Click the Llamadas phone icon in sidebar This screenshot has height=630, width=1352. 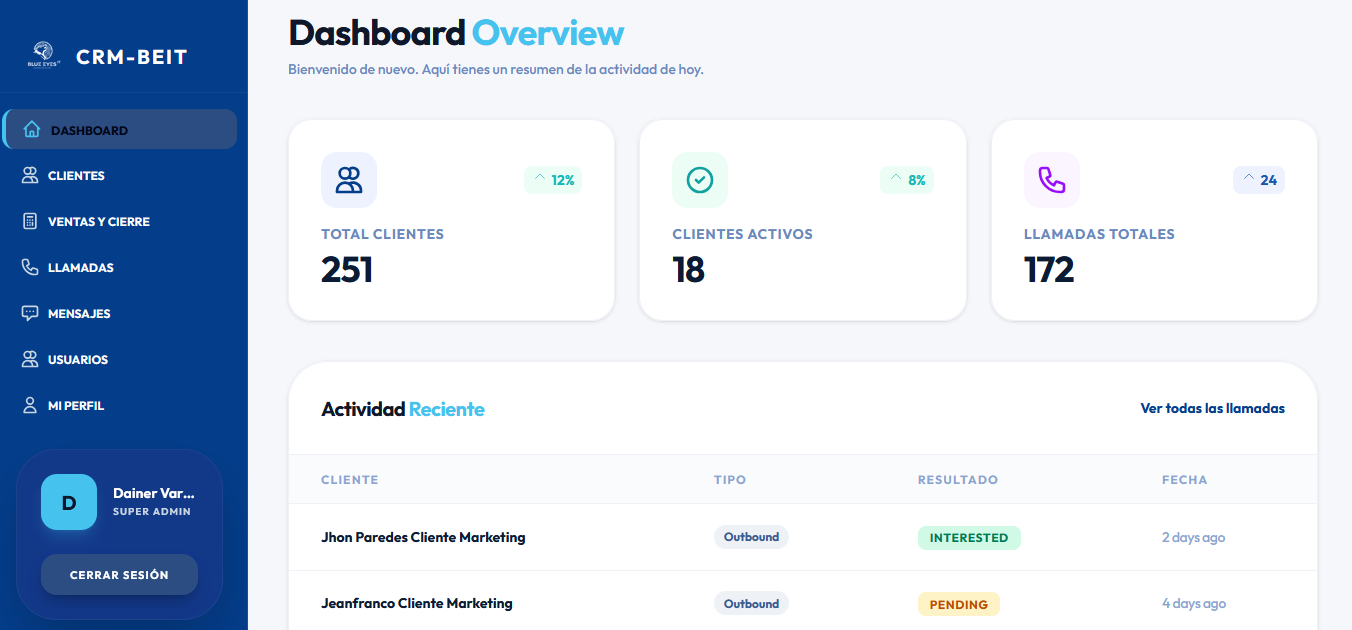(30, 268)
